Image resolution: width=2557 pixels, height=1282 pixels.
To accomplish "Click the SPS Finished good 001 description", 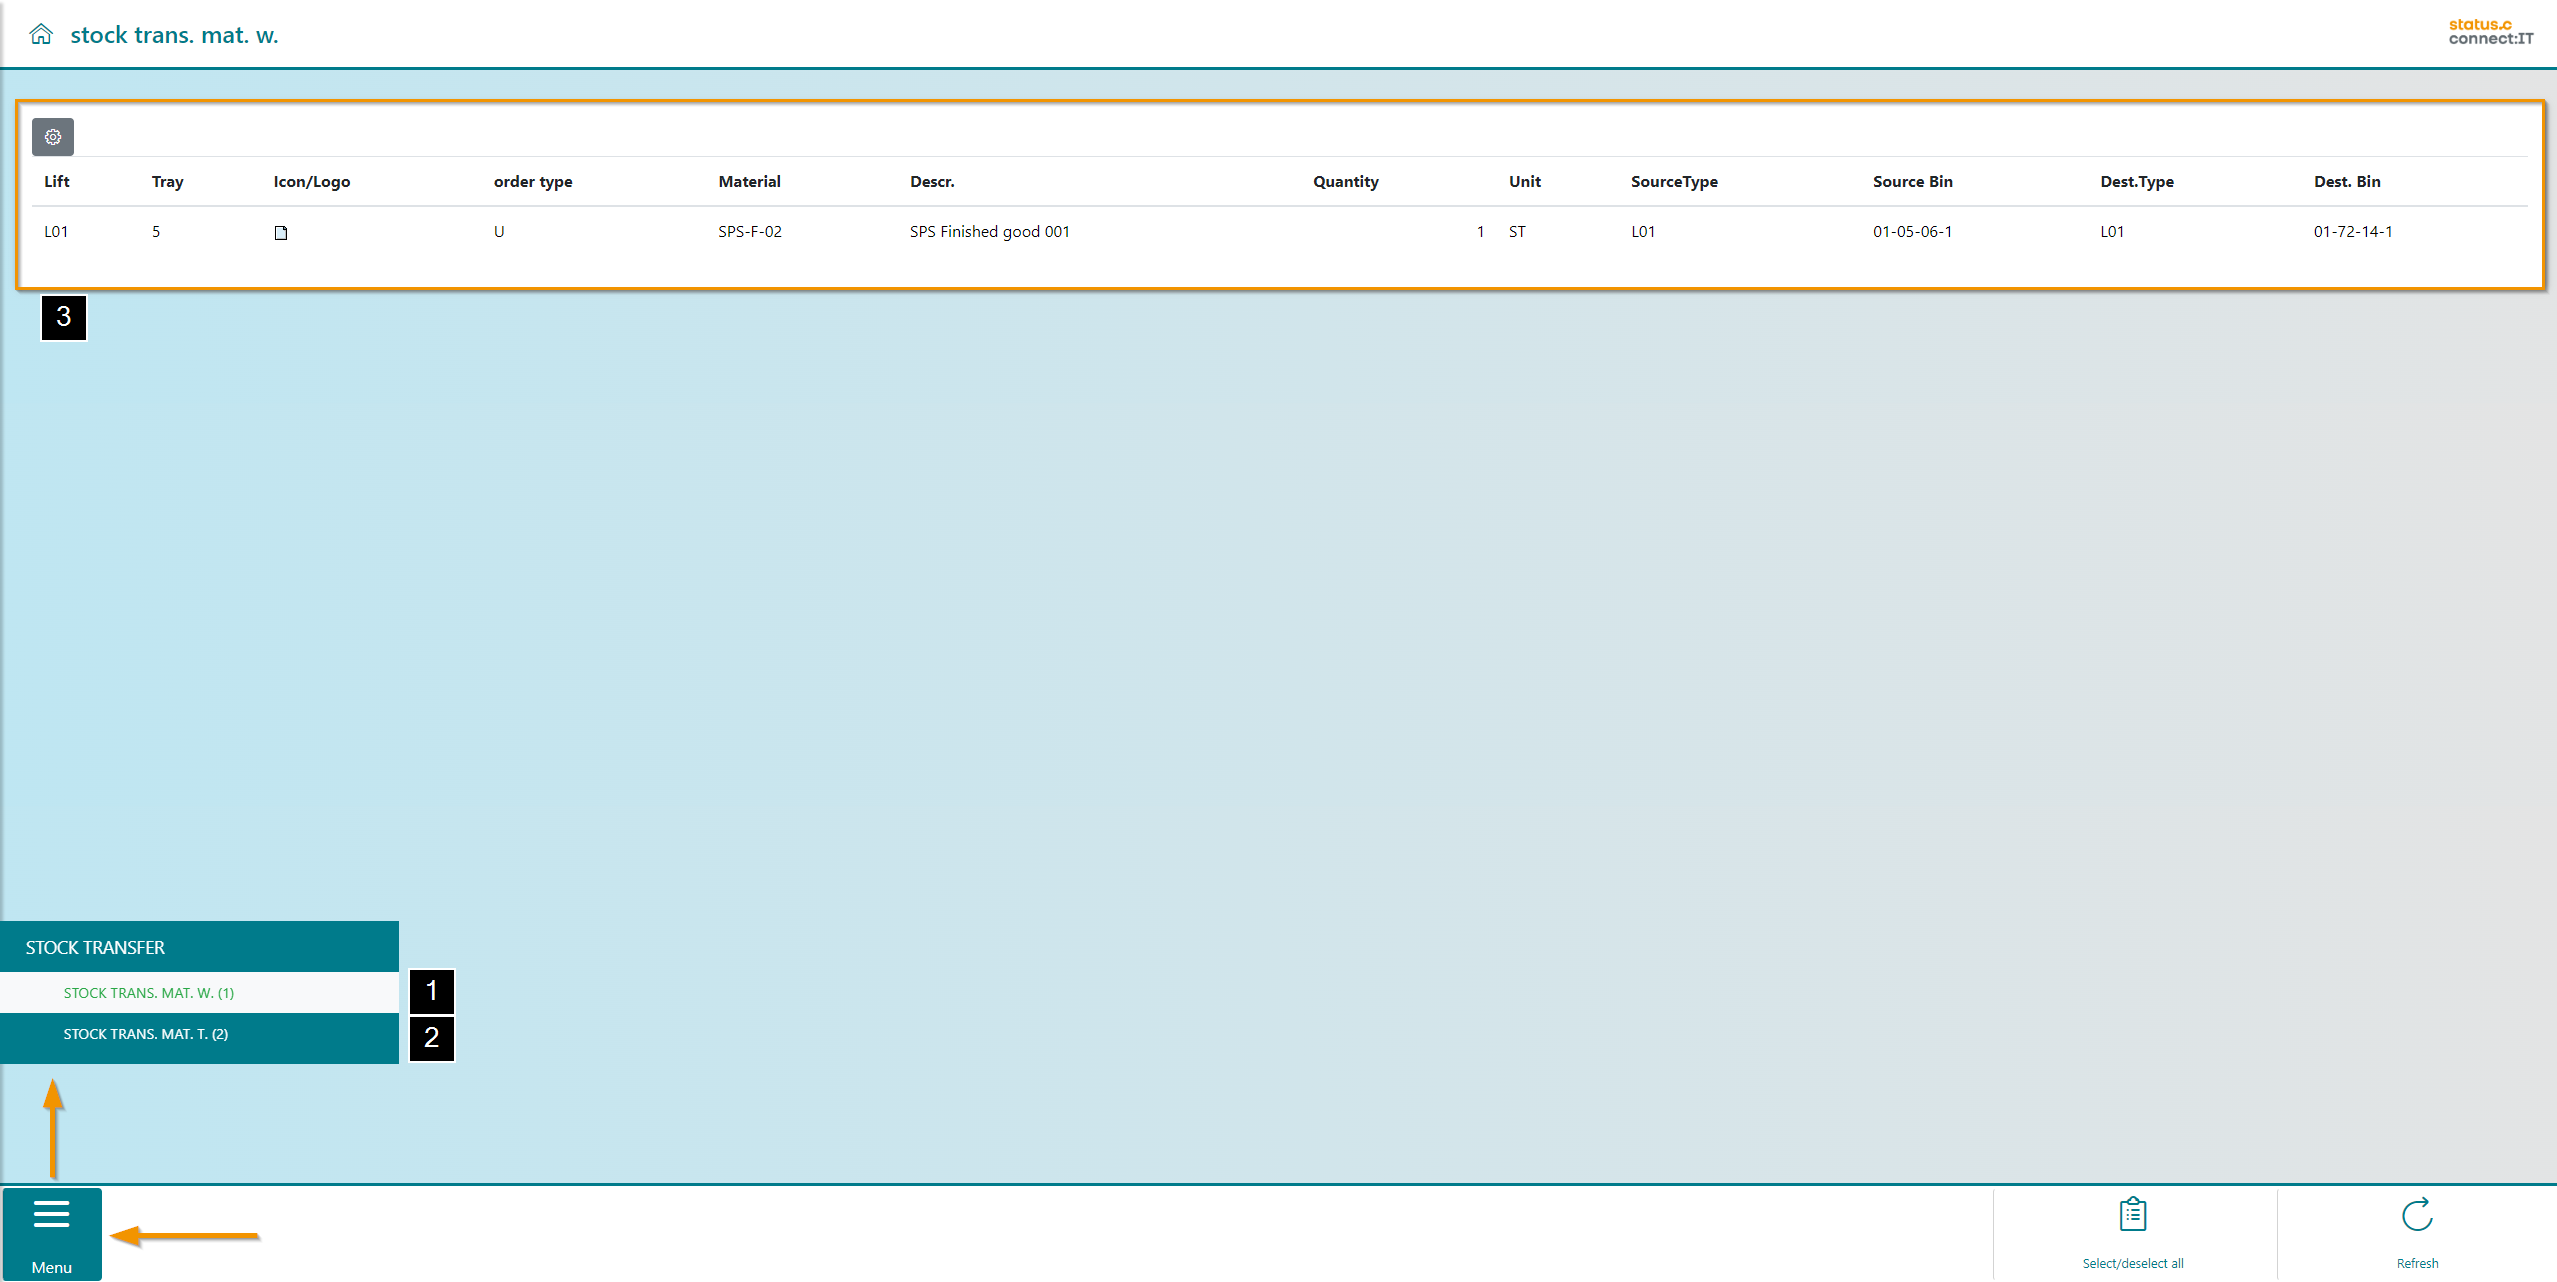I will pyautogui.click(x=989, y=231).
